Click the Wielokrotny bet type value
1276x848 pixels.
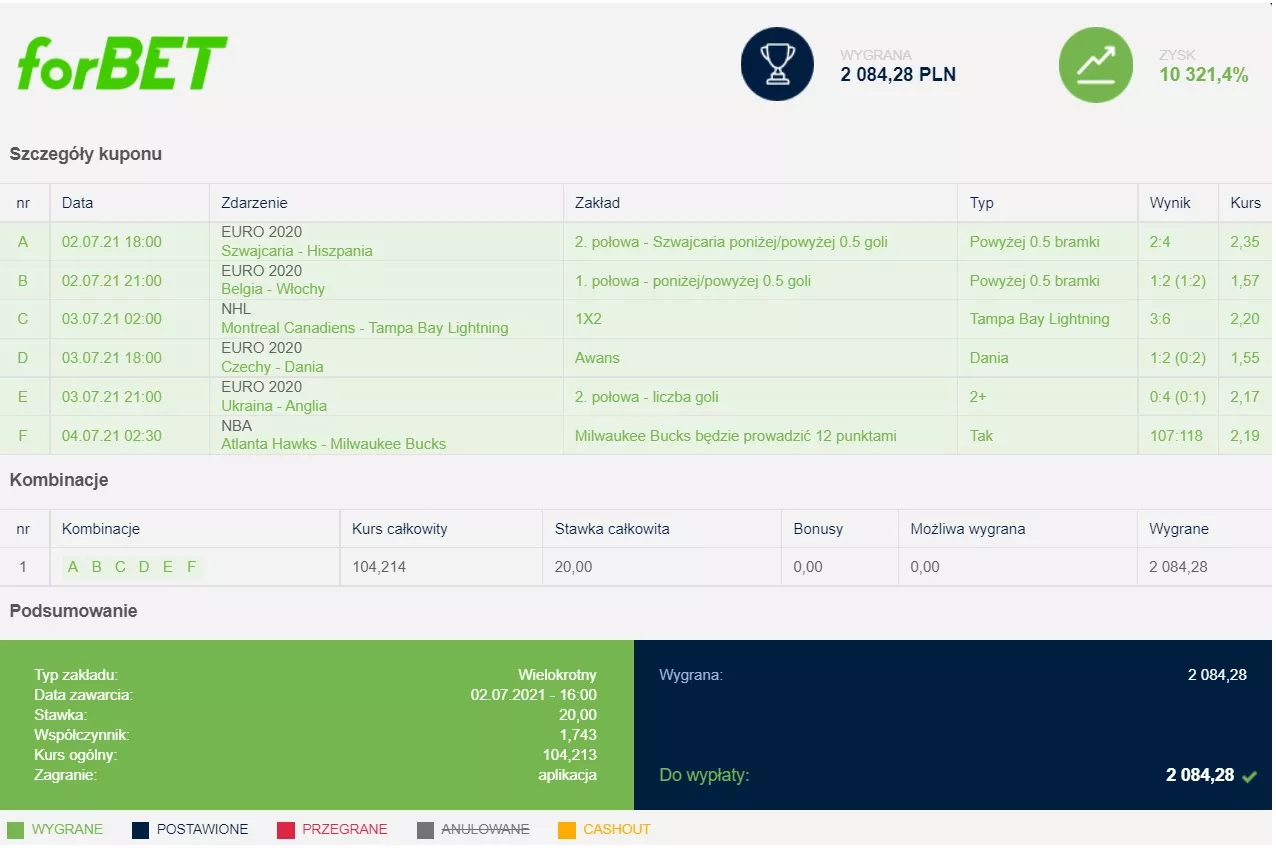[557, 675]
